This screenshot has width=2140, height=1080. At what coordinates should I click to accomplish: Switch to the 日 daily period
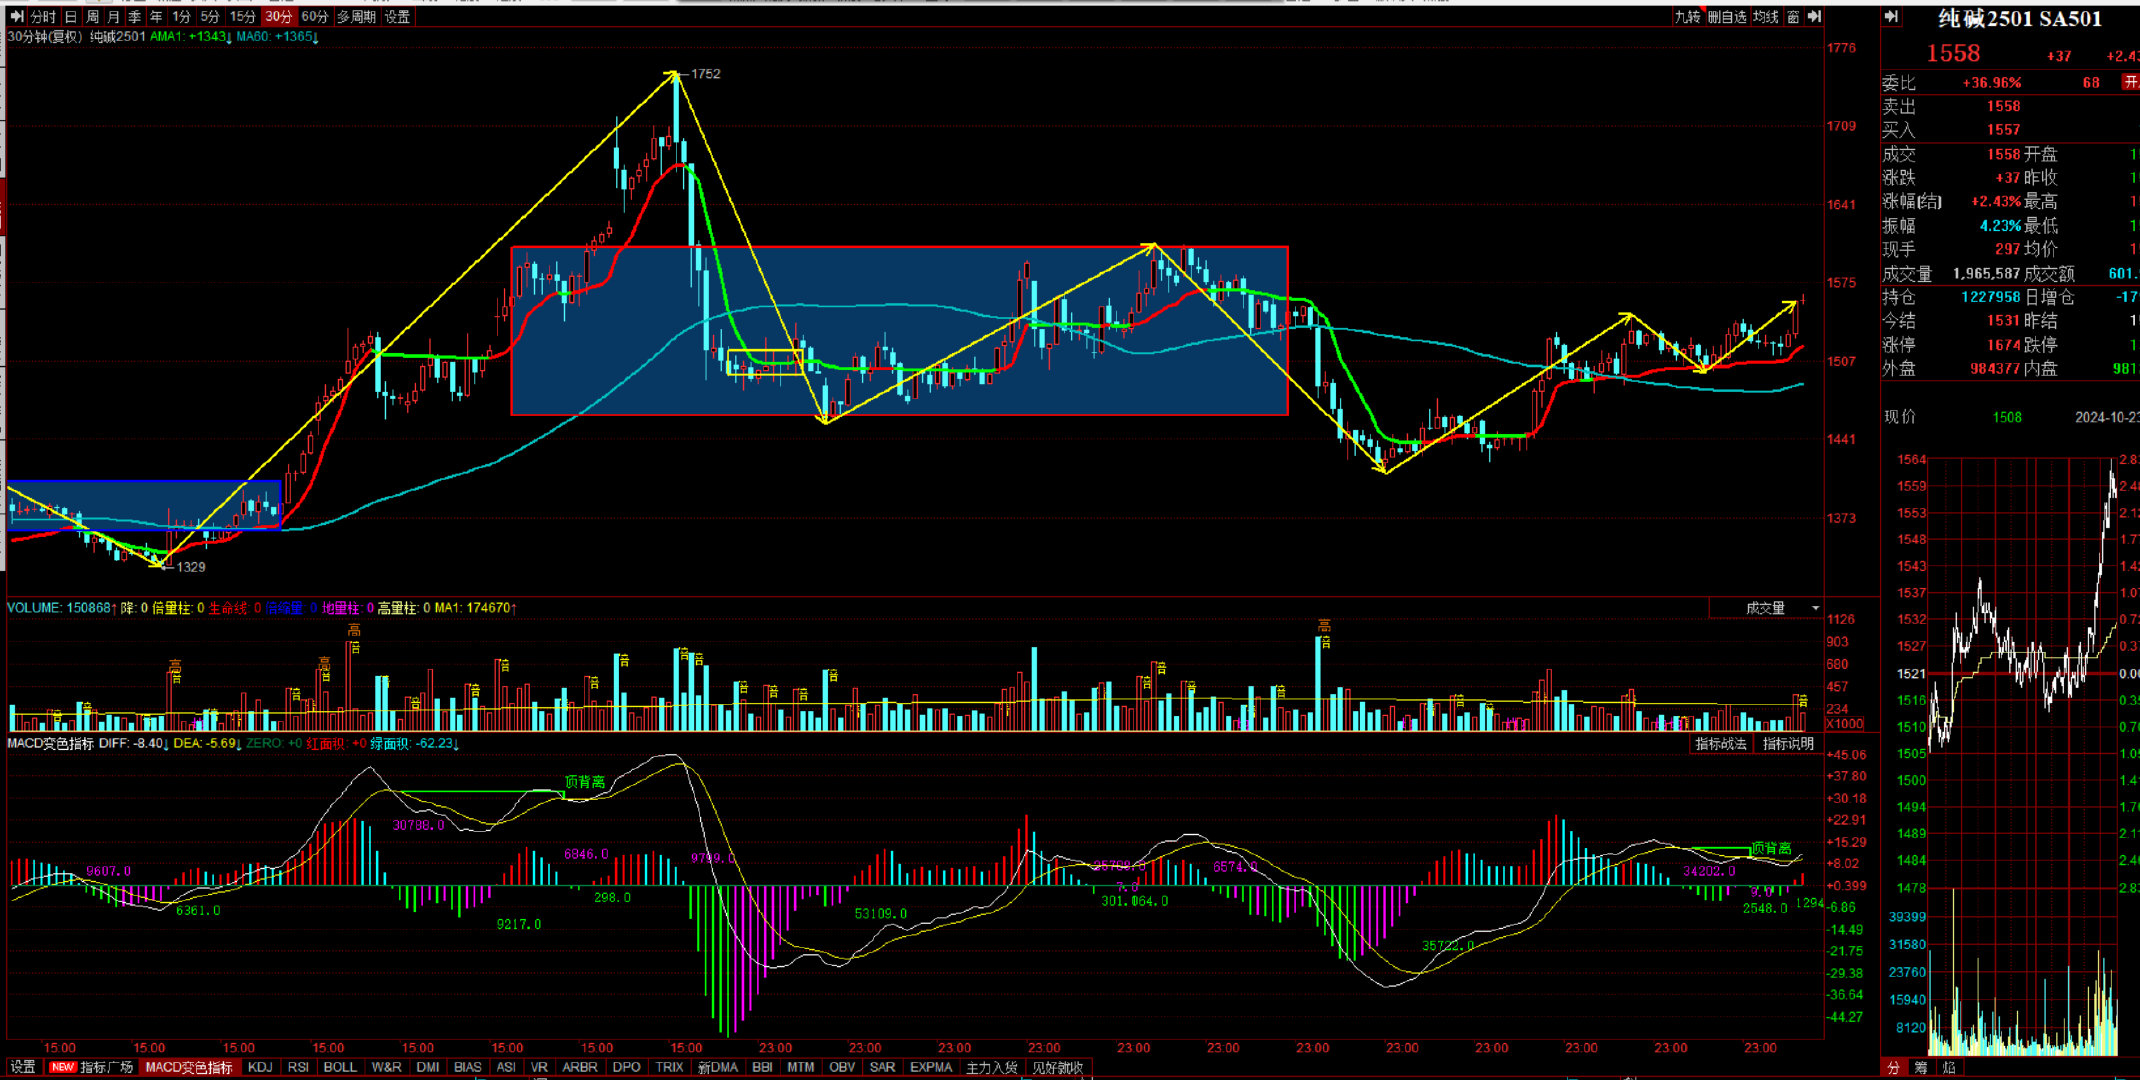click(70, 17)
